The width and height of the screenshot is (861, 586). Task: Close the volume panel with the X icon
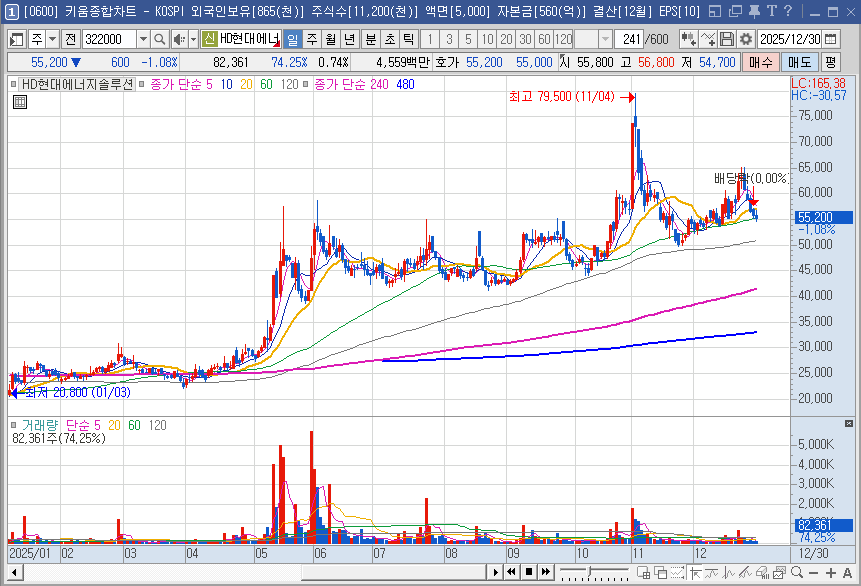coord(849,423)
